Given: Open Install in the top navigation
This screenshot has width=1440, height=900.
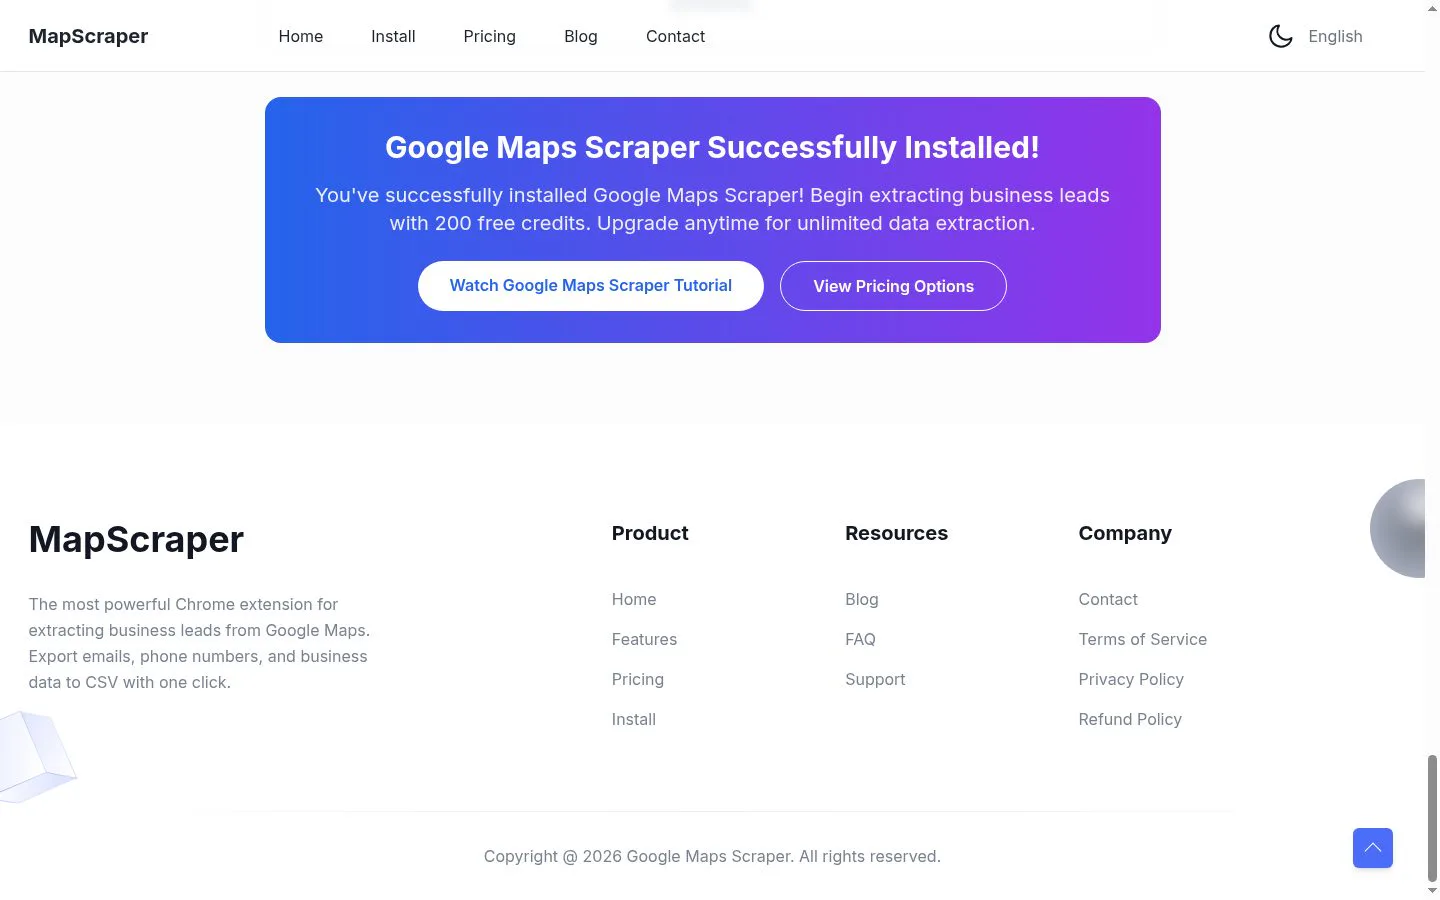Looking at the screenshot, I should [x=393, y=37].
